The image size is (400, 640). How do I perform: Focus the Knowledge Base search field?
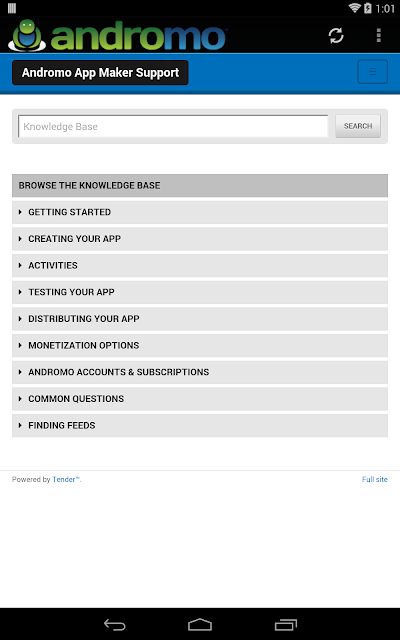173,127
